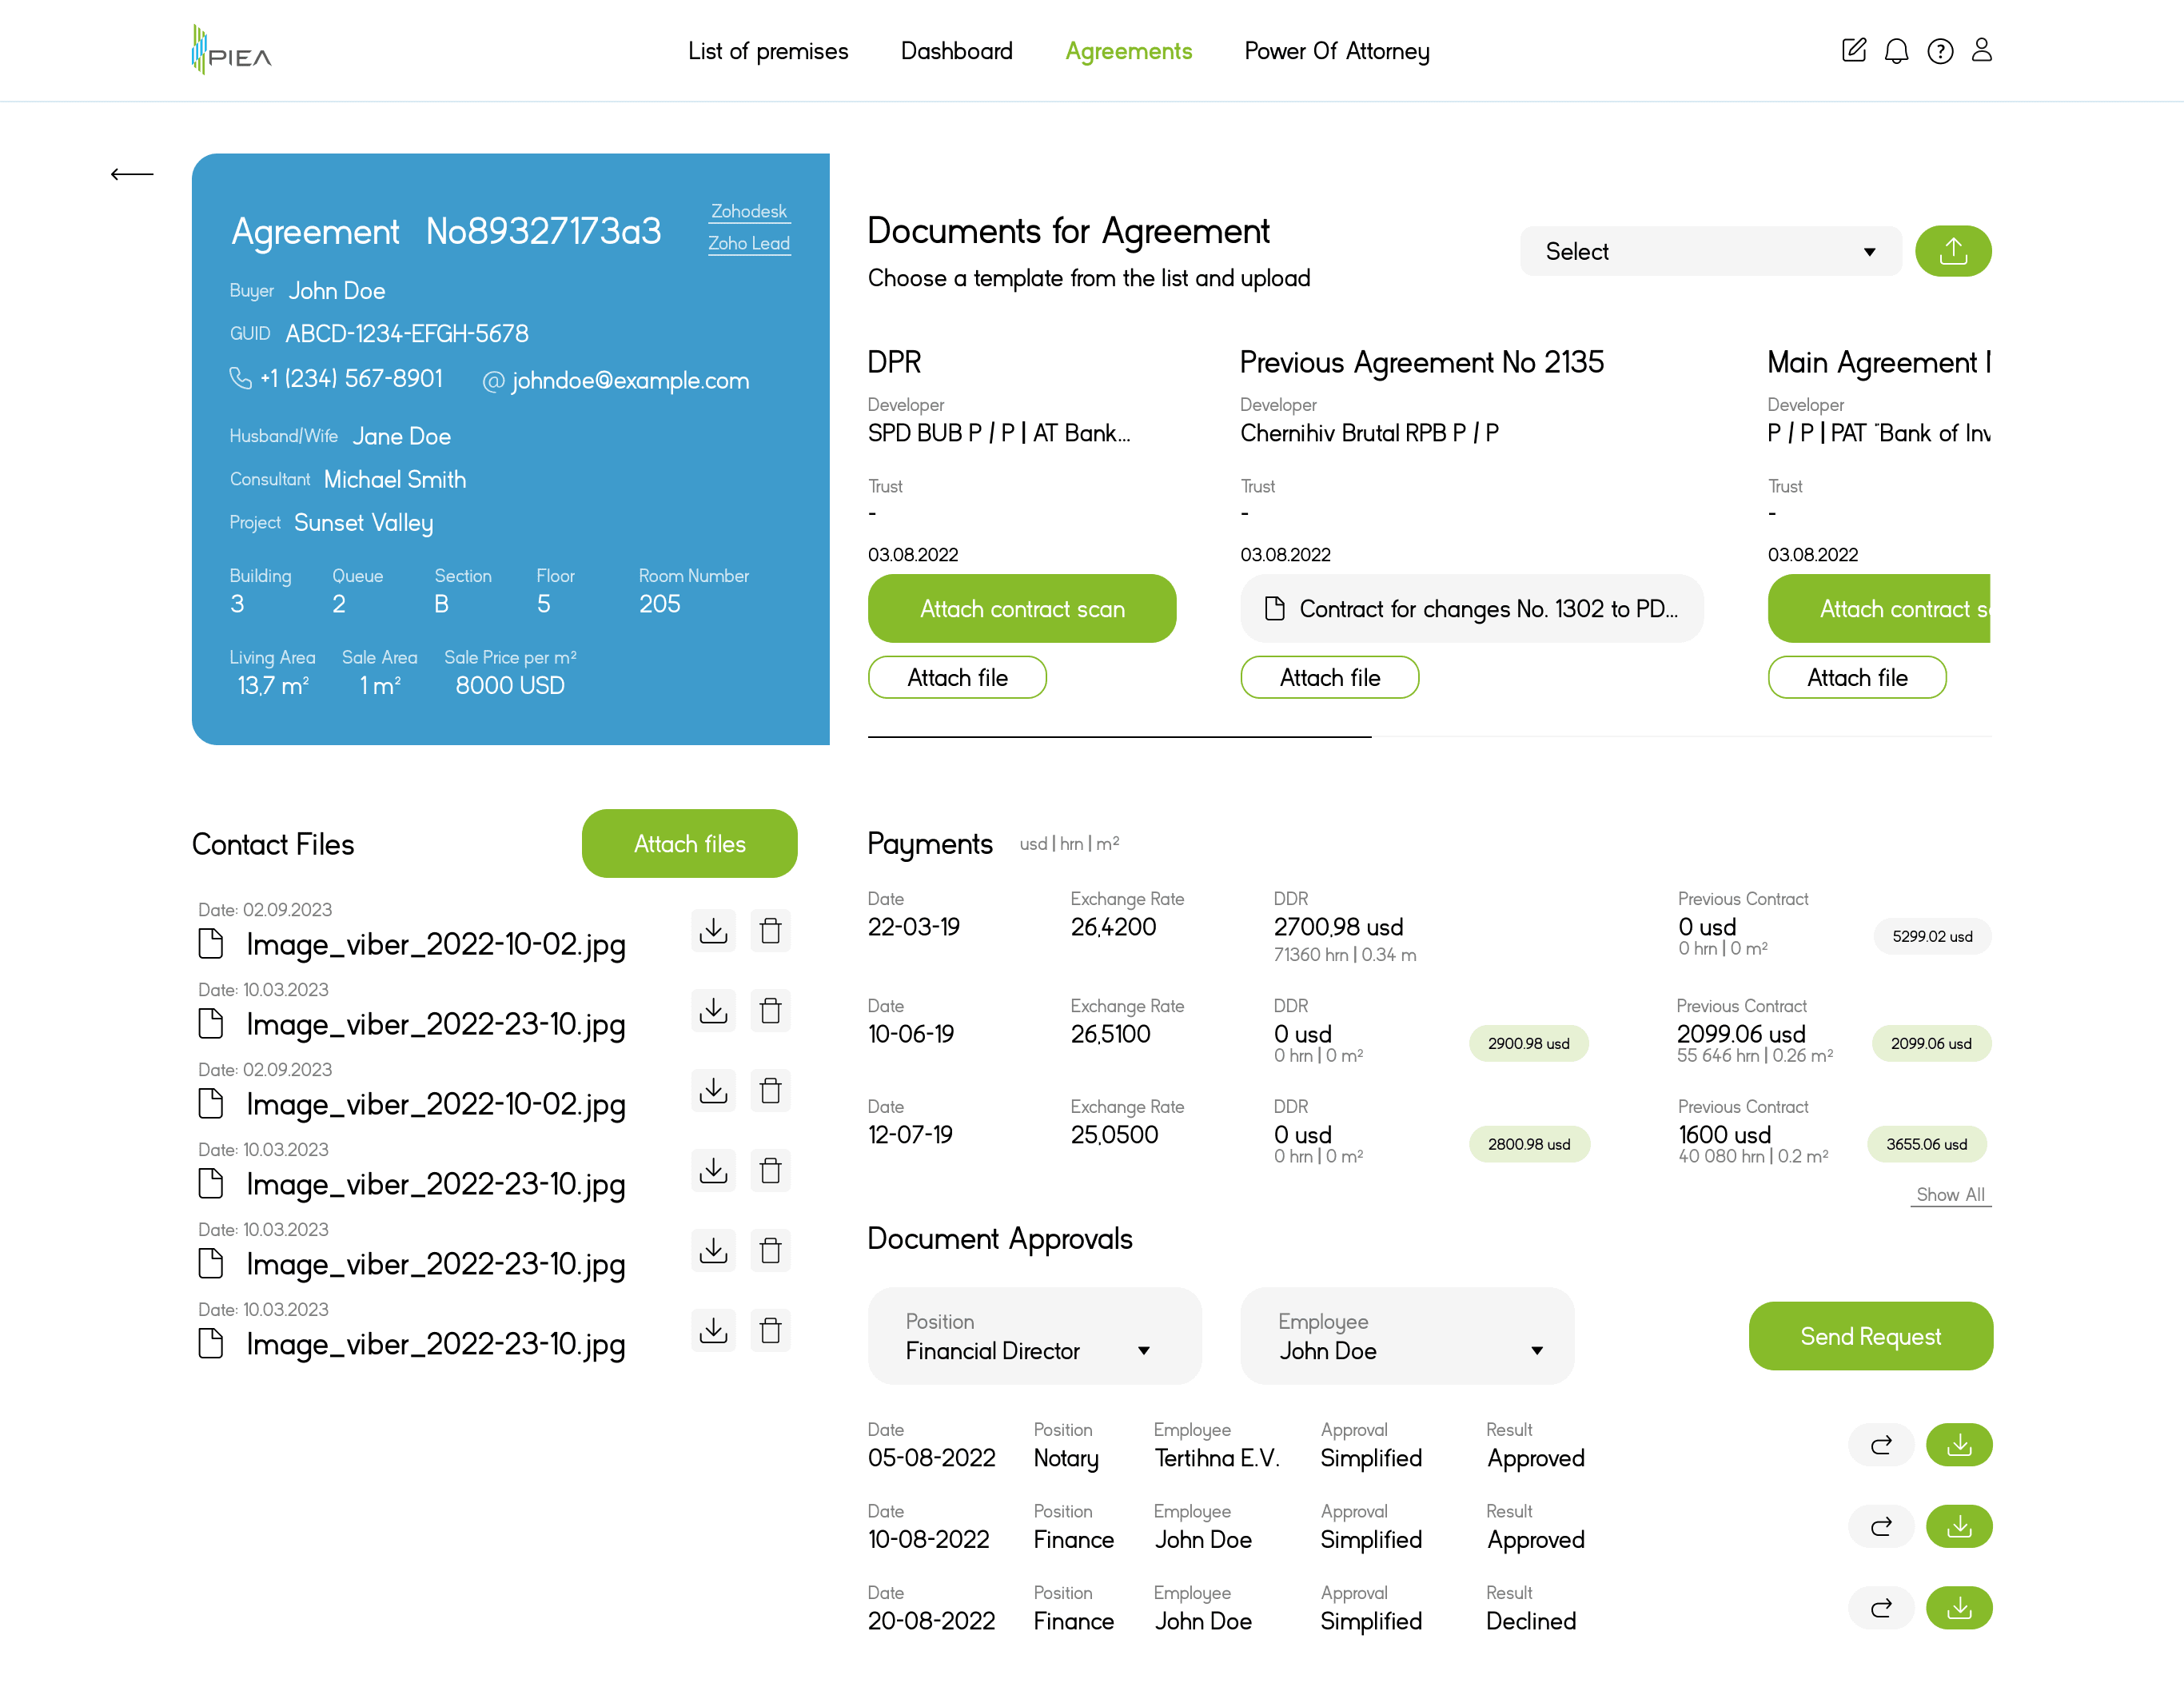2184x1695 pixels.
Task: Open List of premises page
Action: pos(768,51)
